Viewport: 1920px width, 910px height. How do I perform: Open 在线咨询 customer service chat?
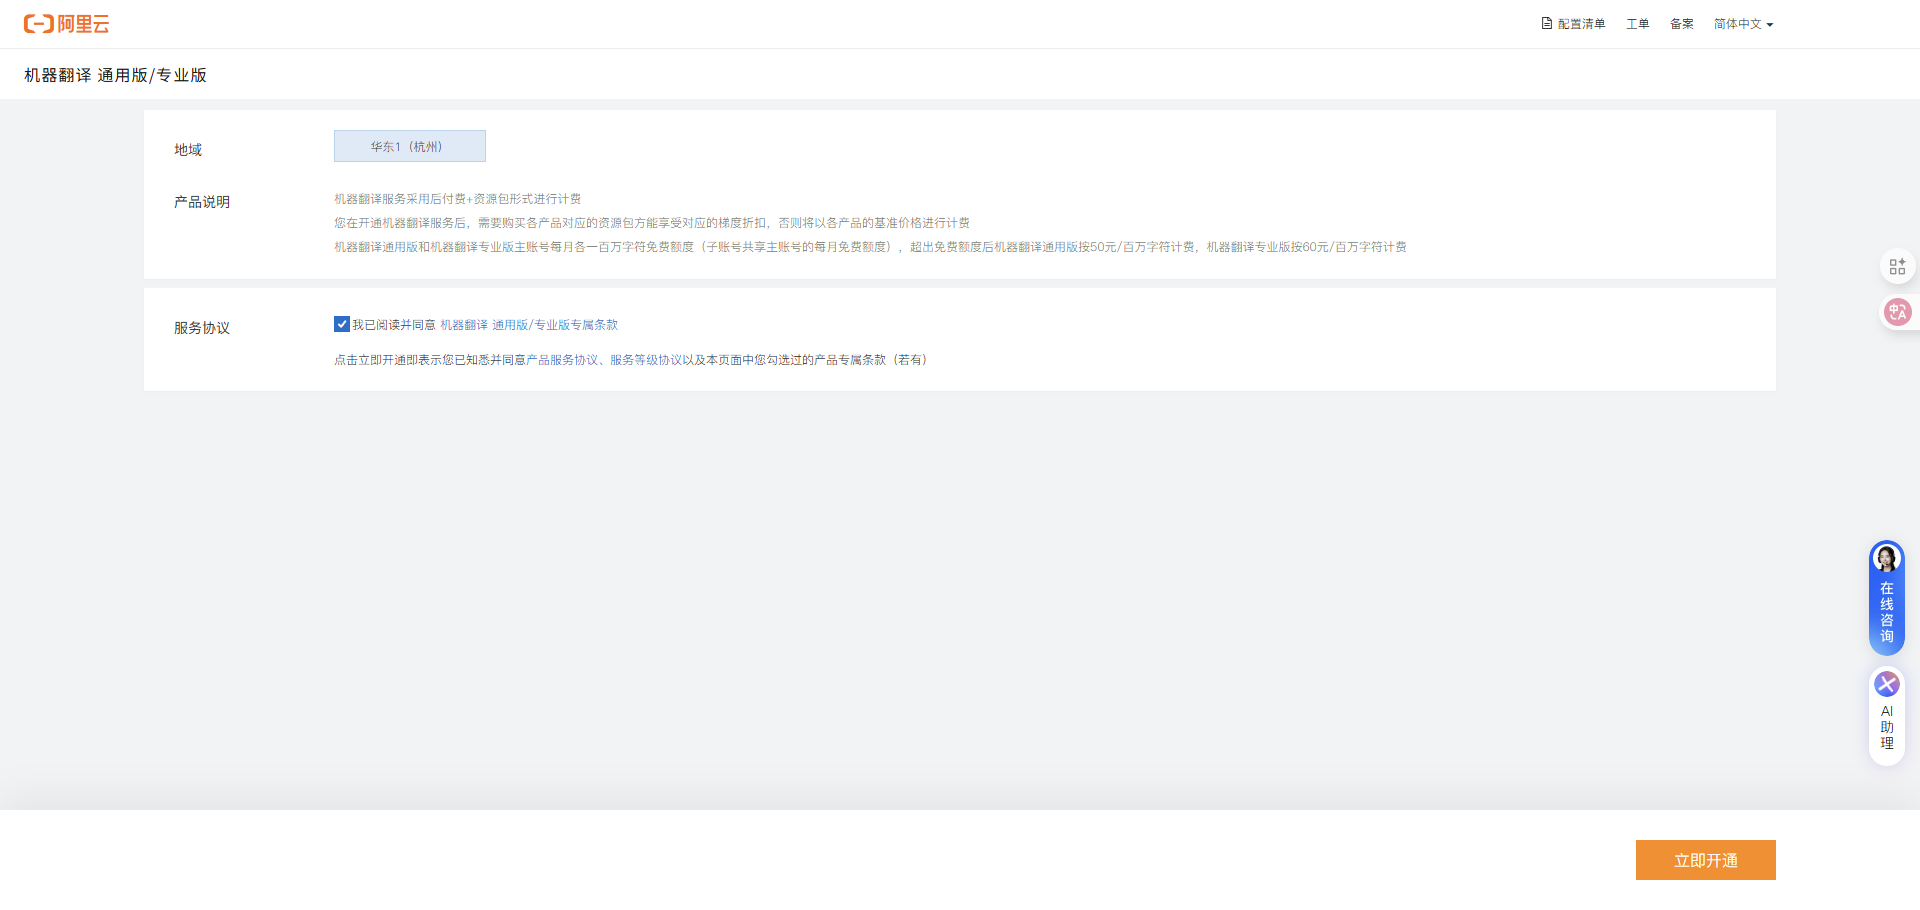coord(1886,600)
